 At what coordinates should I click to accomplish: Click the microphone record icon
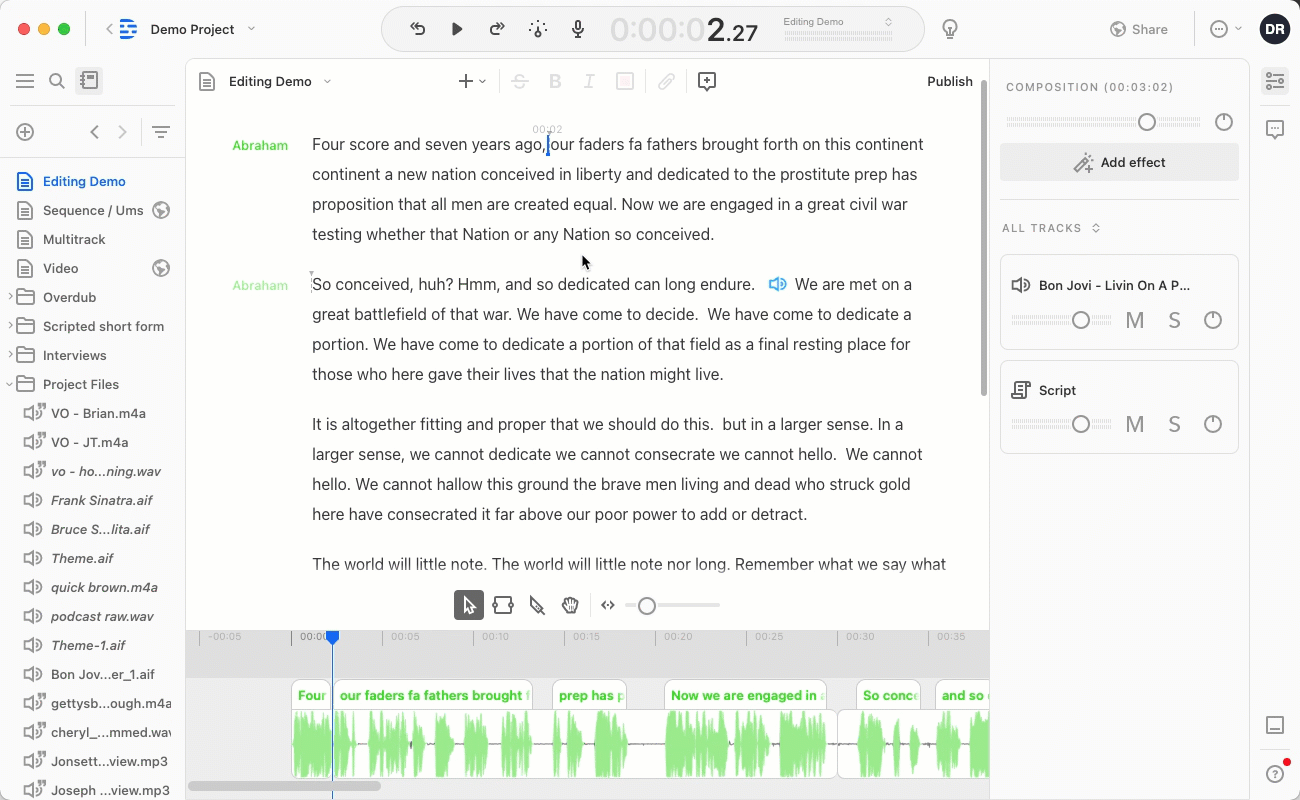point(578,29)
